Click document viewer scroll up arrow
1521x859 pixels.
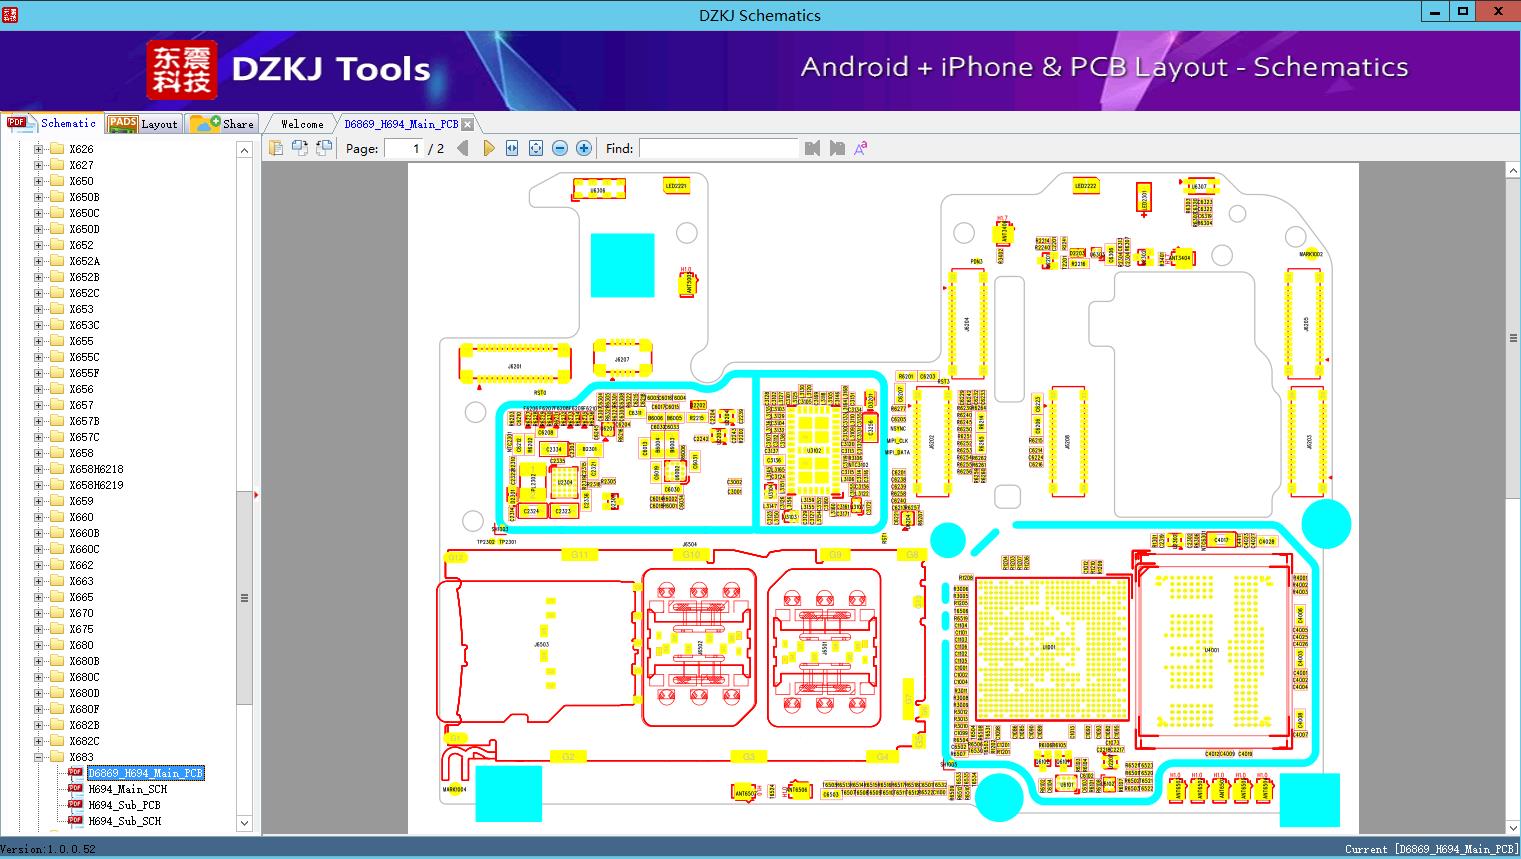point(1512,171)
